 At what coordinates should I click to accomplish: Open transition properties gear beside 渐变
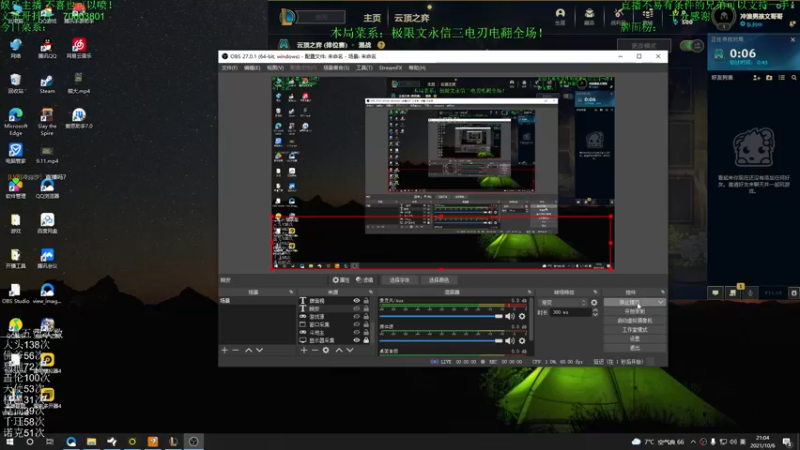[594, 303]
